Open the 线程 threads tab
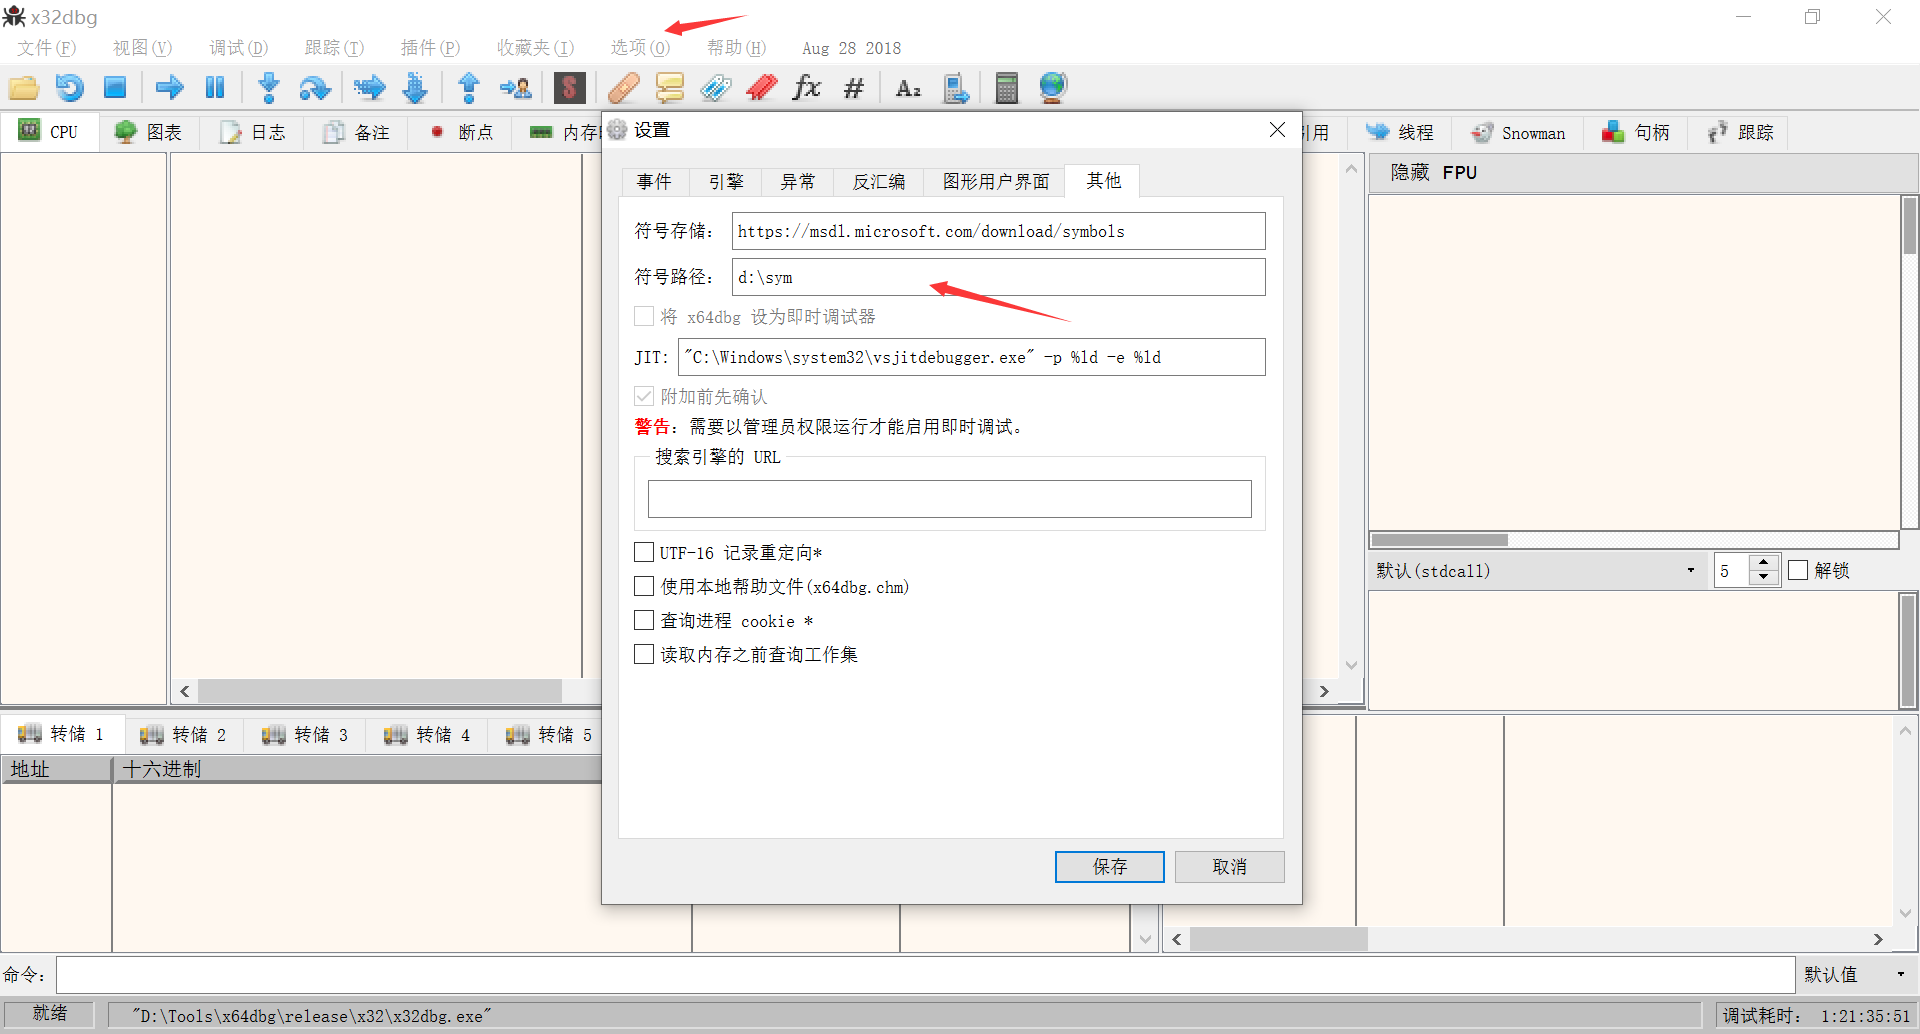1920x1034 pixels. tap(1400, 132)
